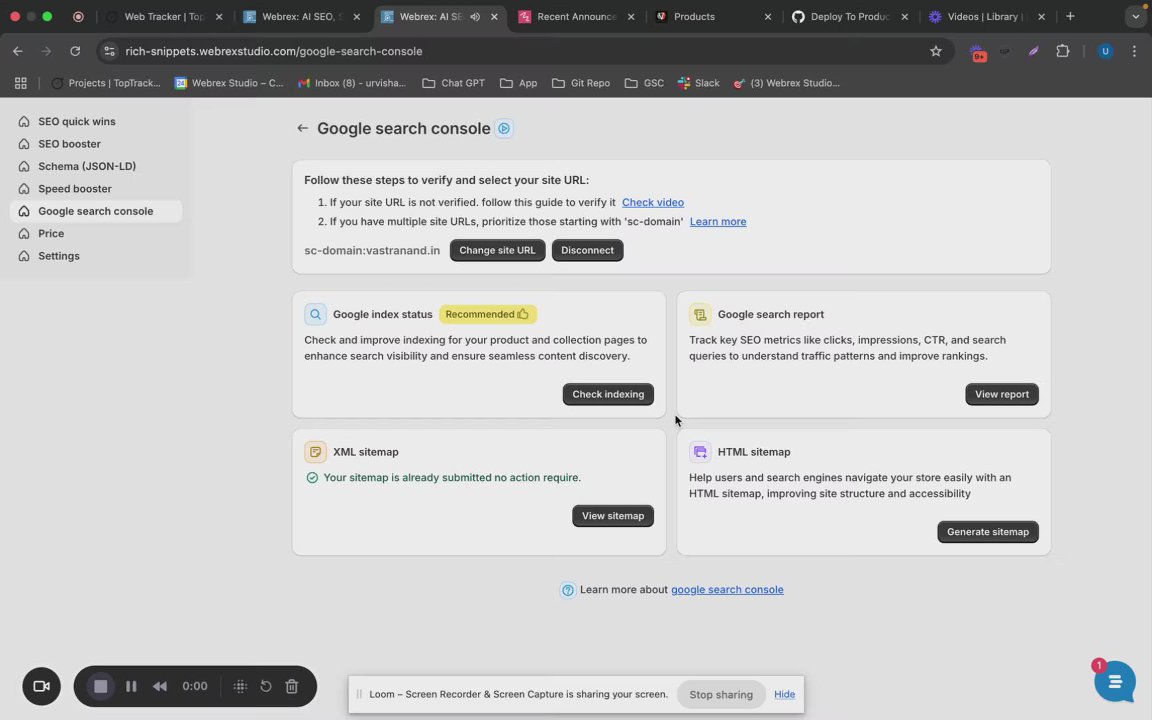The height and width of the screenshot is (720, 1152).
Task: Click the Change site URL button
Action: 497,251
